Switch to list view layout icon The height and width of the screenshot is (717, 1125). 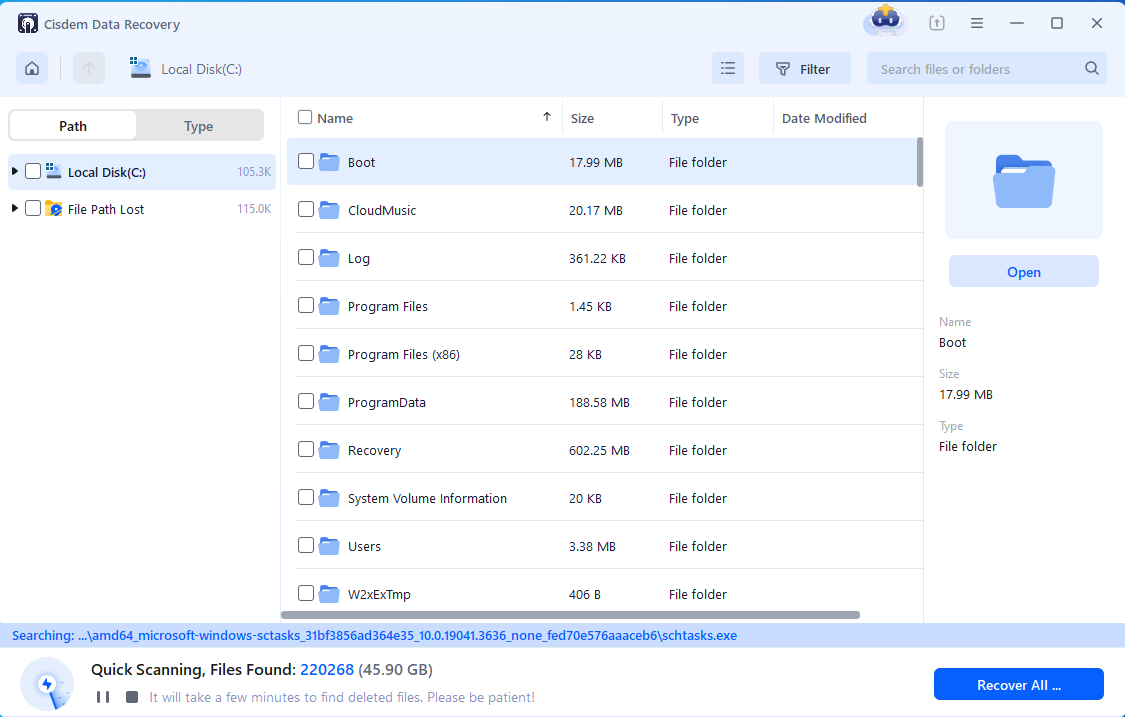[x=728, y=69]
